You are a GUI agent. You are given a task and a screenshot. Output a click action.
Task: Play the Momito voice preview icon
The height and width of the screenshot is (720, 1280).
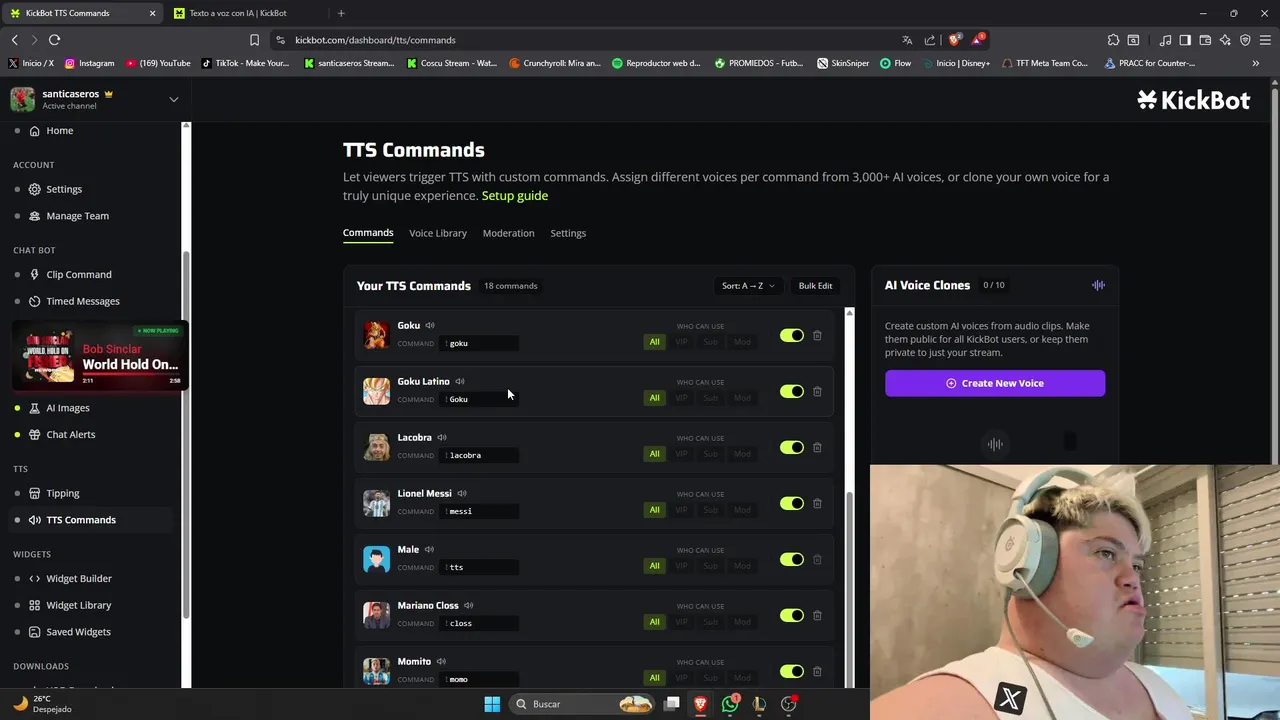click(x=441, y=661)
